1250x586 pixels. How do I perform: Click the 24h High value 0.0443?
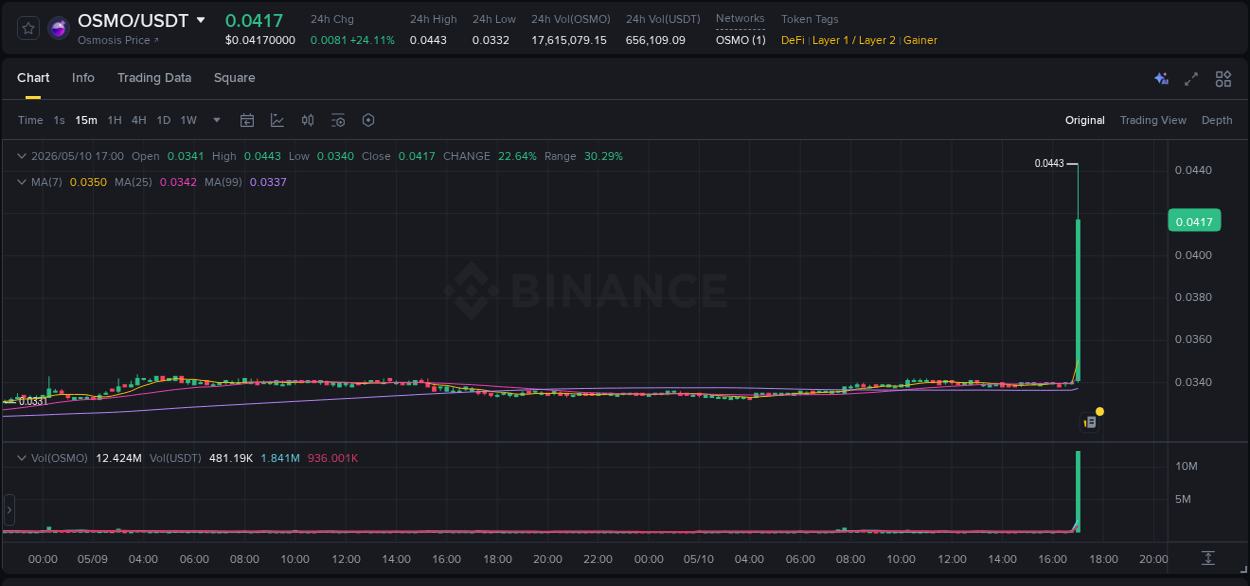(428, 40)
